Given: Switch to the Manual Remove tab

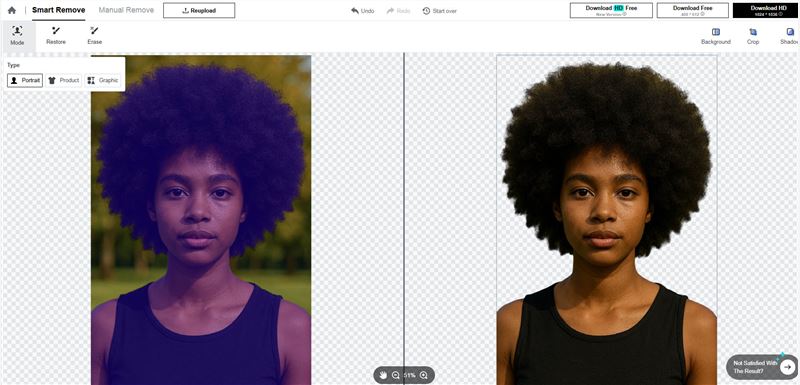Looking at the screenshot, I should coord(126,10).
